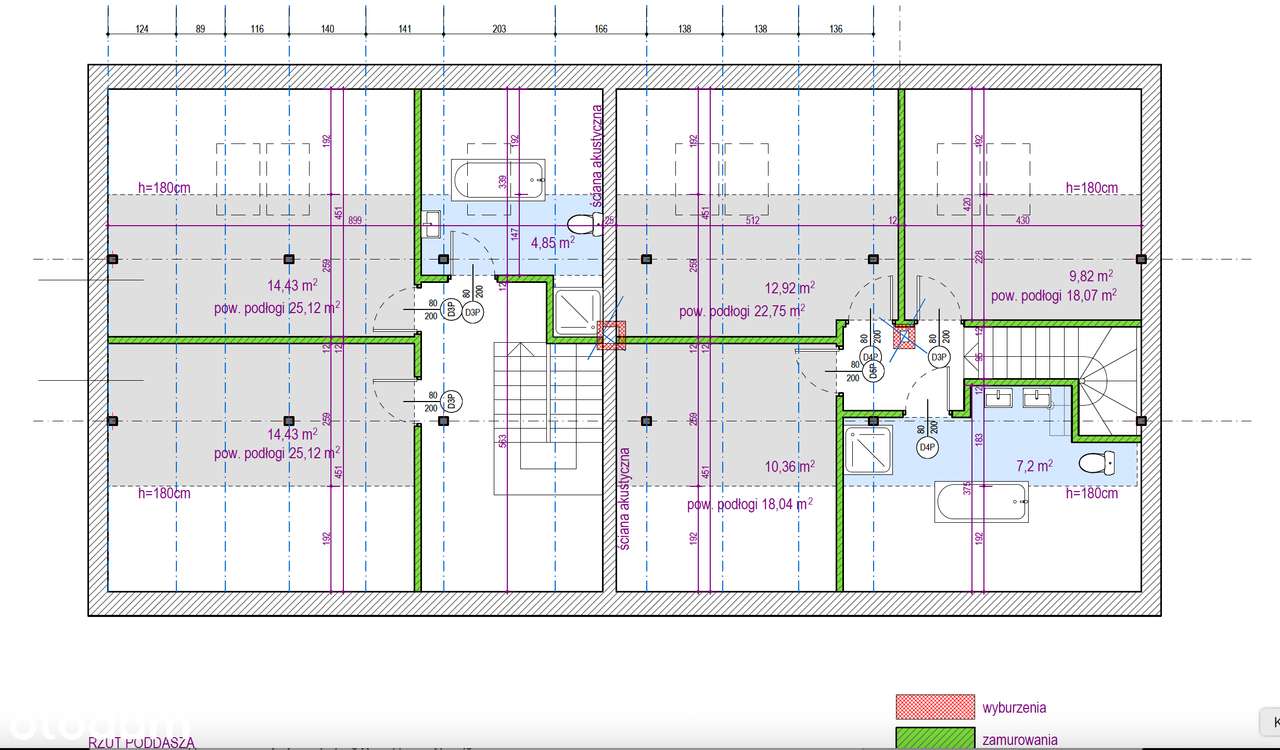Click the wyburzenia legend color swatch
The image size is (1280, 750).
[936, 707]
